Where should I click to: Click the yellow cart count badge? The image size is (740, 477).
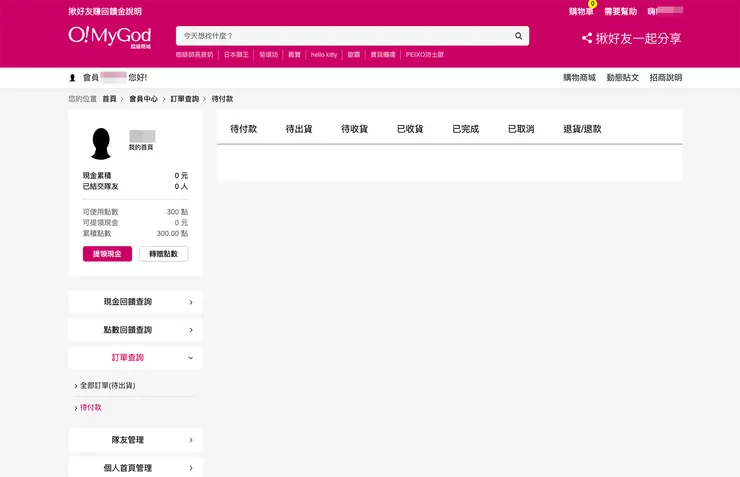coord(592,4)
